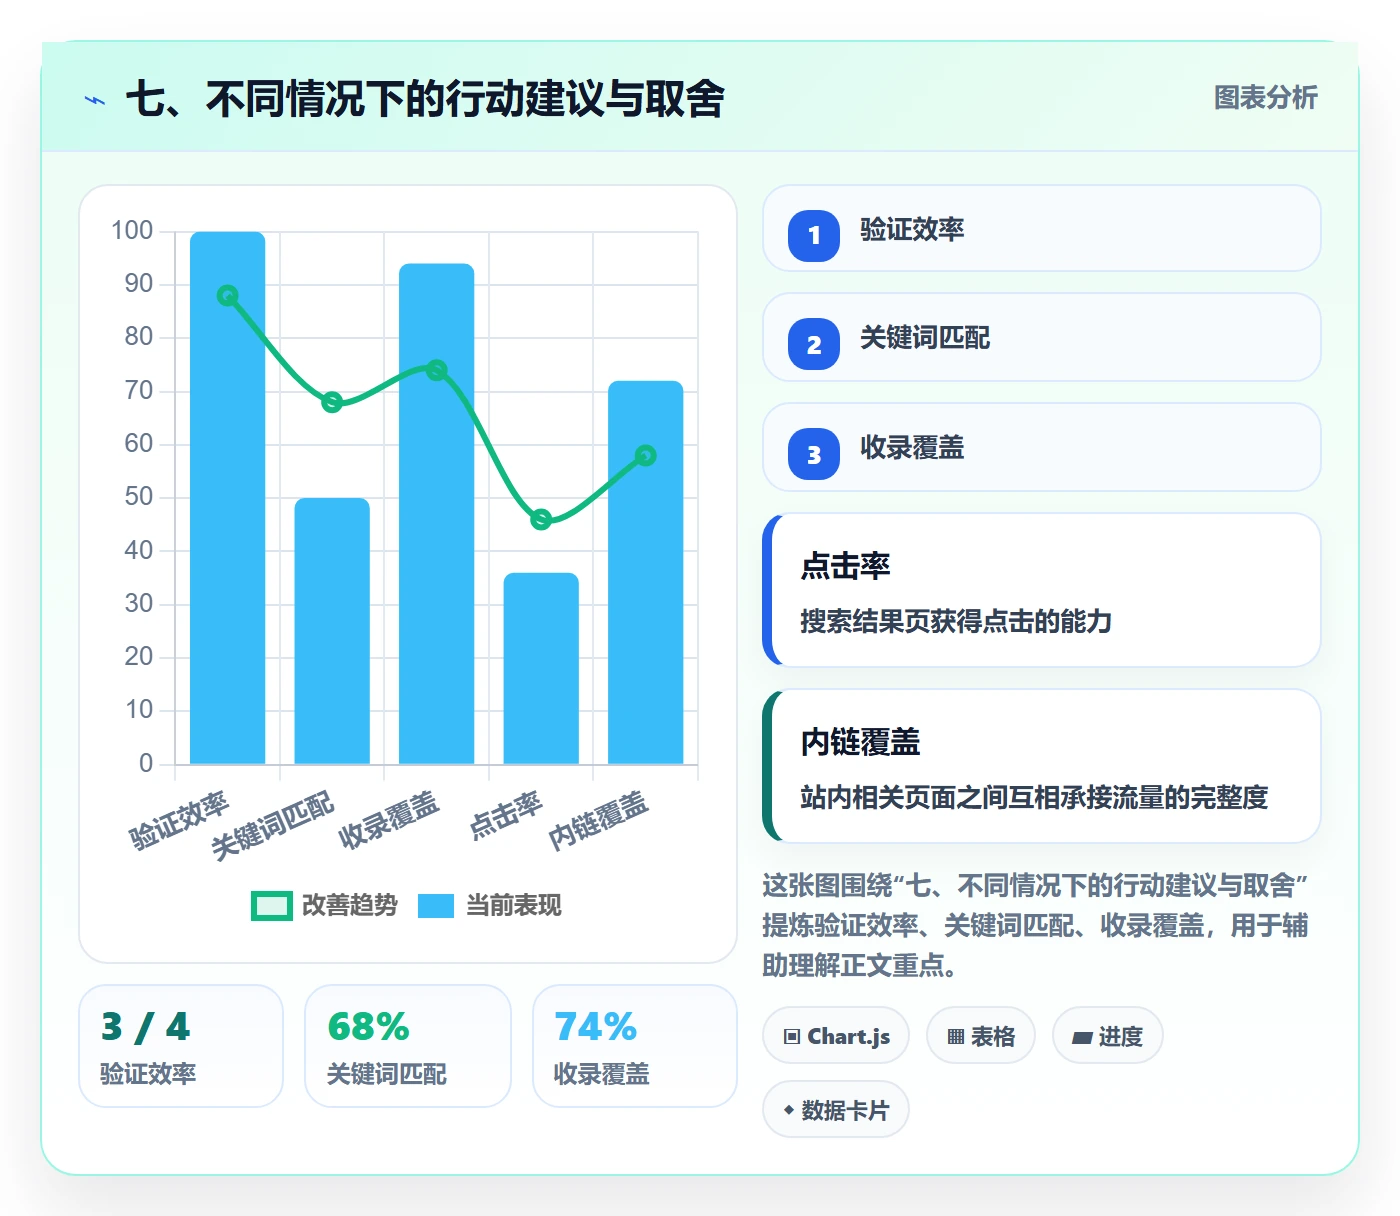Select the number 1 badge for 验证效率
The width and height of the screenshot is (1400, 1216).
[814, 236]
